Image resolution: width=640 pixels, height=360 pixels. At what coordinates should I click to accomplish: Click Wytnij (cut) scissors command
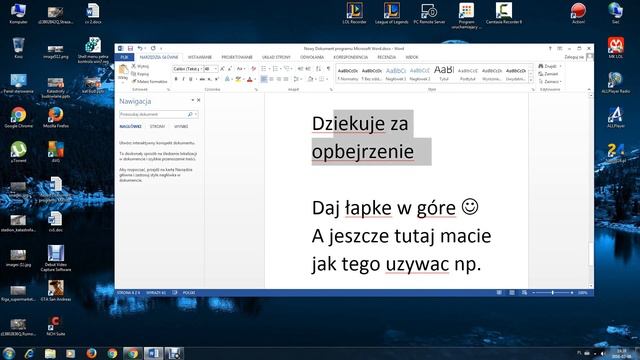click(140, 66)
